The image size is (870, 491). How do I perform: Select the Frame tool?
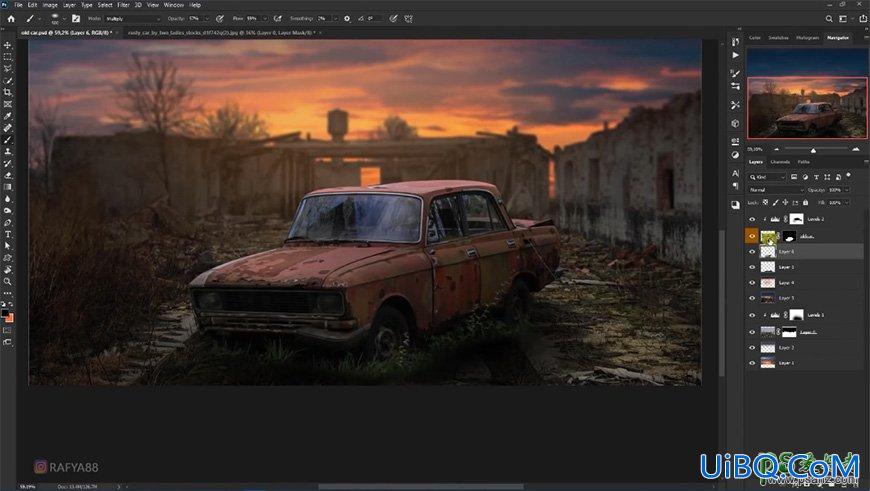(x=8, y=104)
